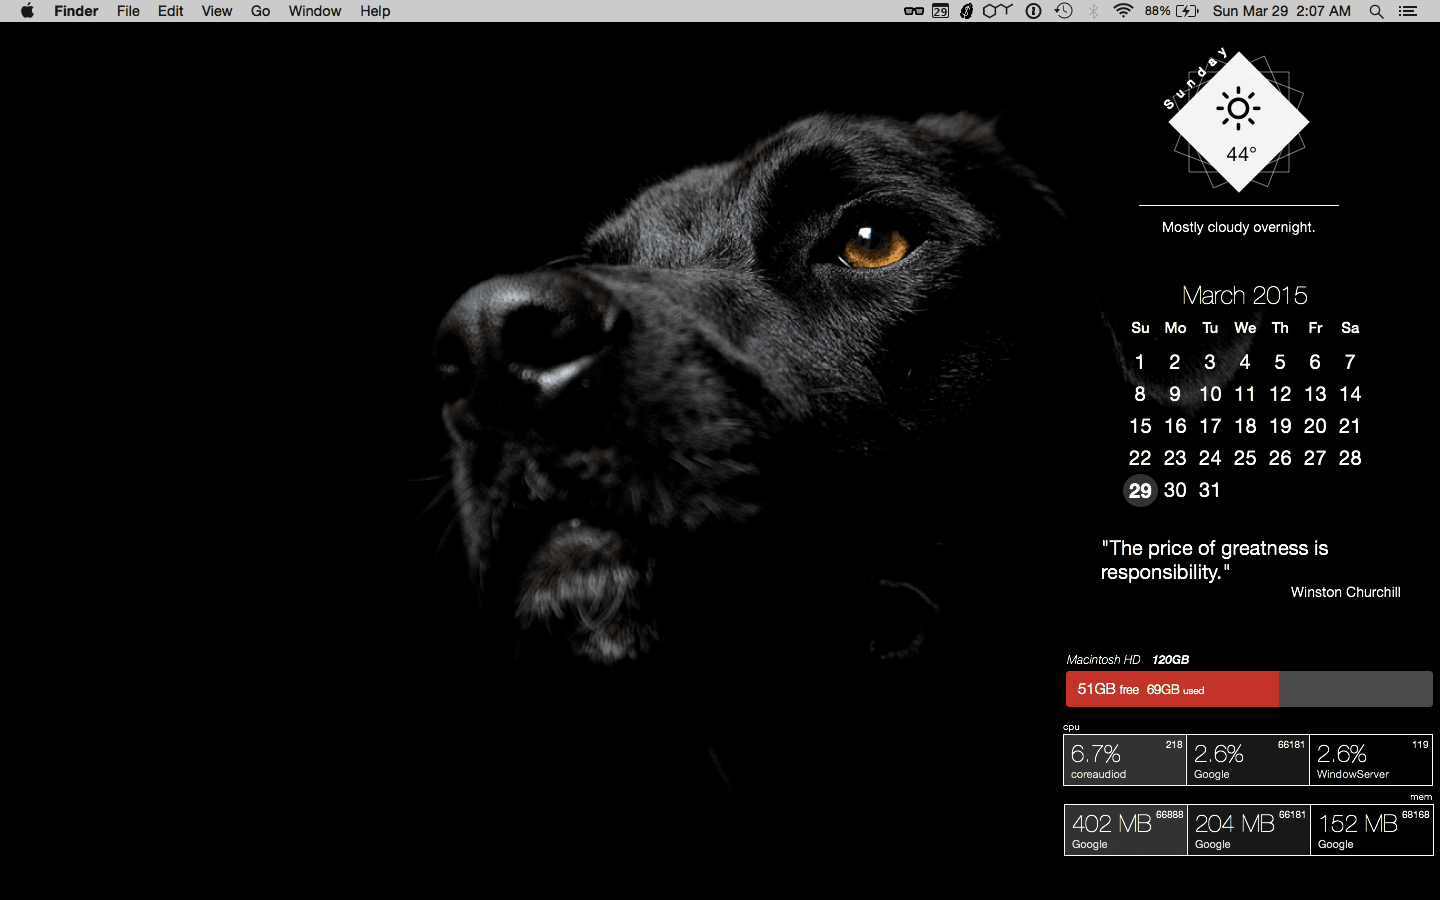1440x900 pixels.
Task: Click the date and time in menu bar
Action: pyautogui.click(x=1281, y=11)
